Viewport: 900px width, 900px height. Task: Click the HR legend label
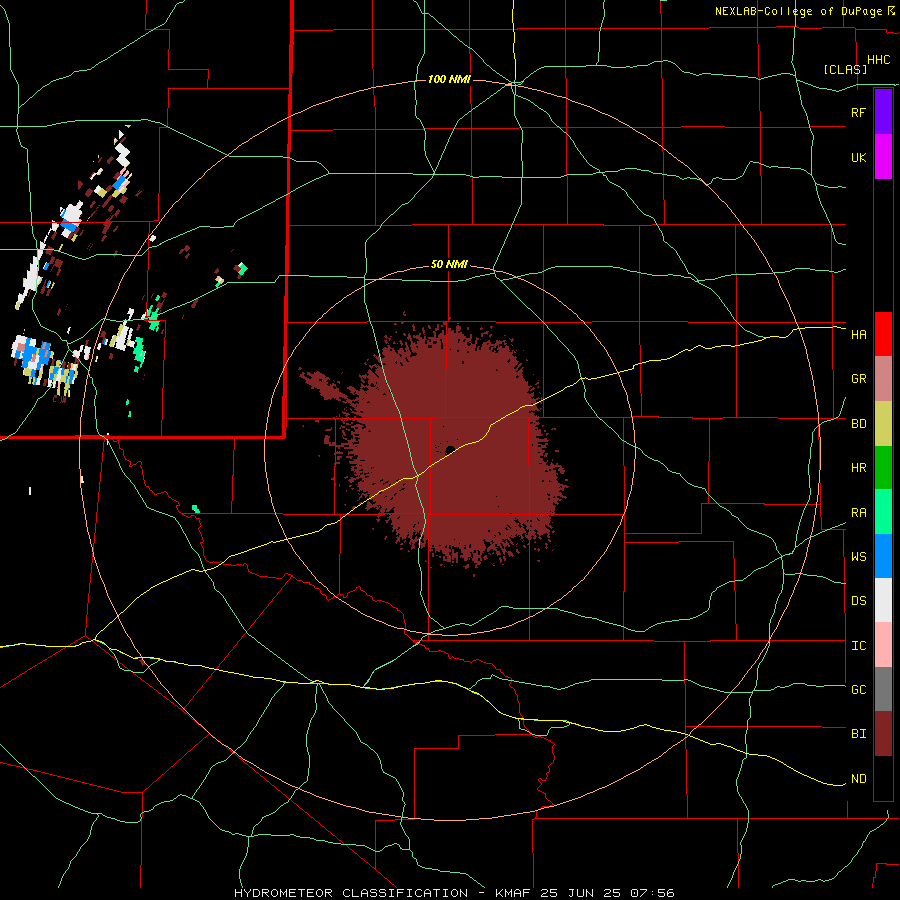(858, 468)
